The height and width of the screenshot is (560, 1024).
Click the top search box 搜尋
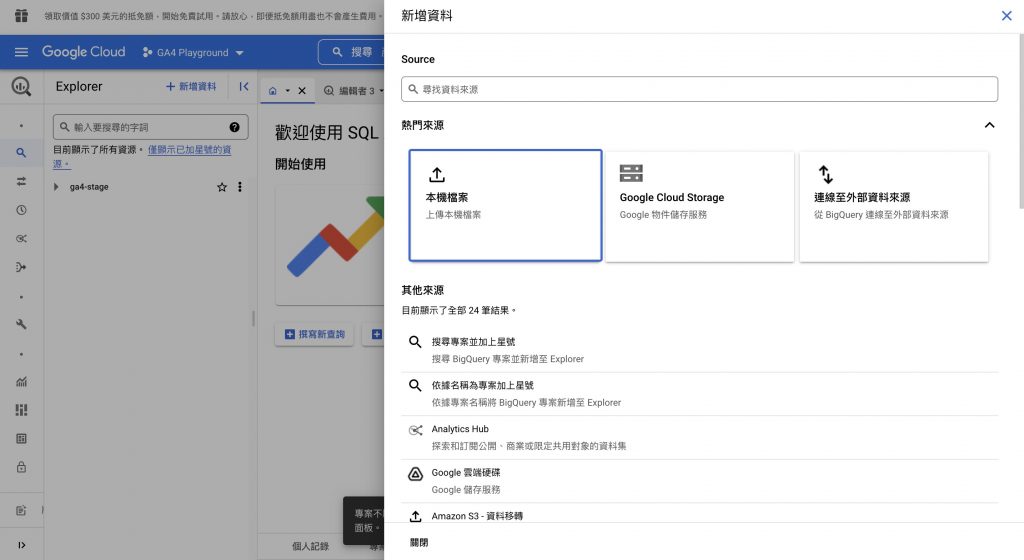[x=353, y=52]
